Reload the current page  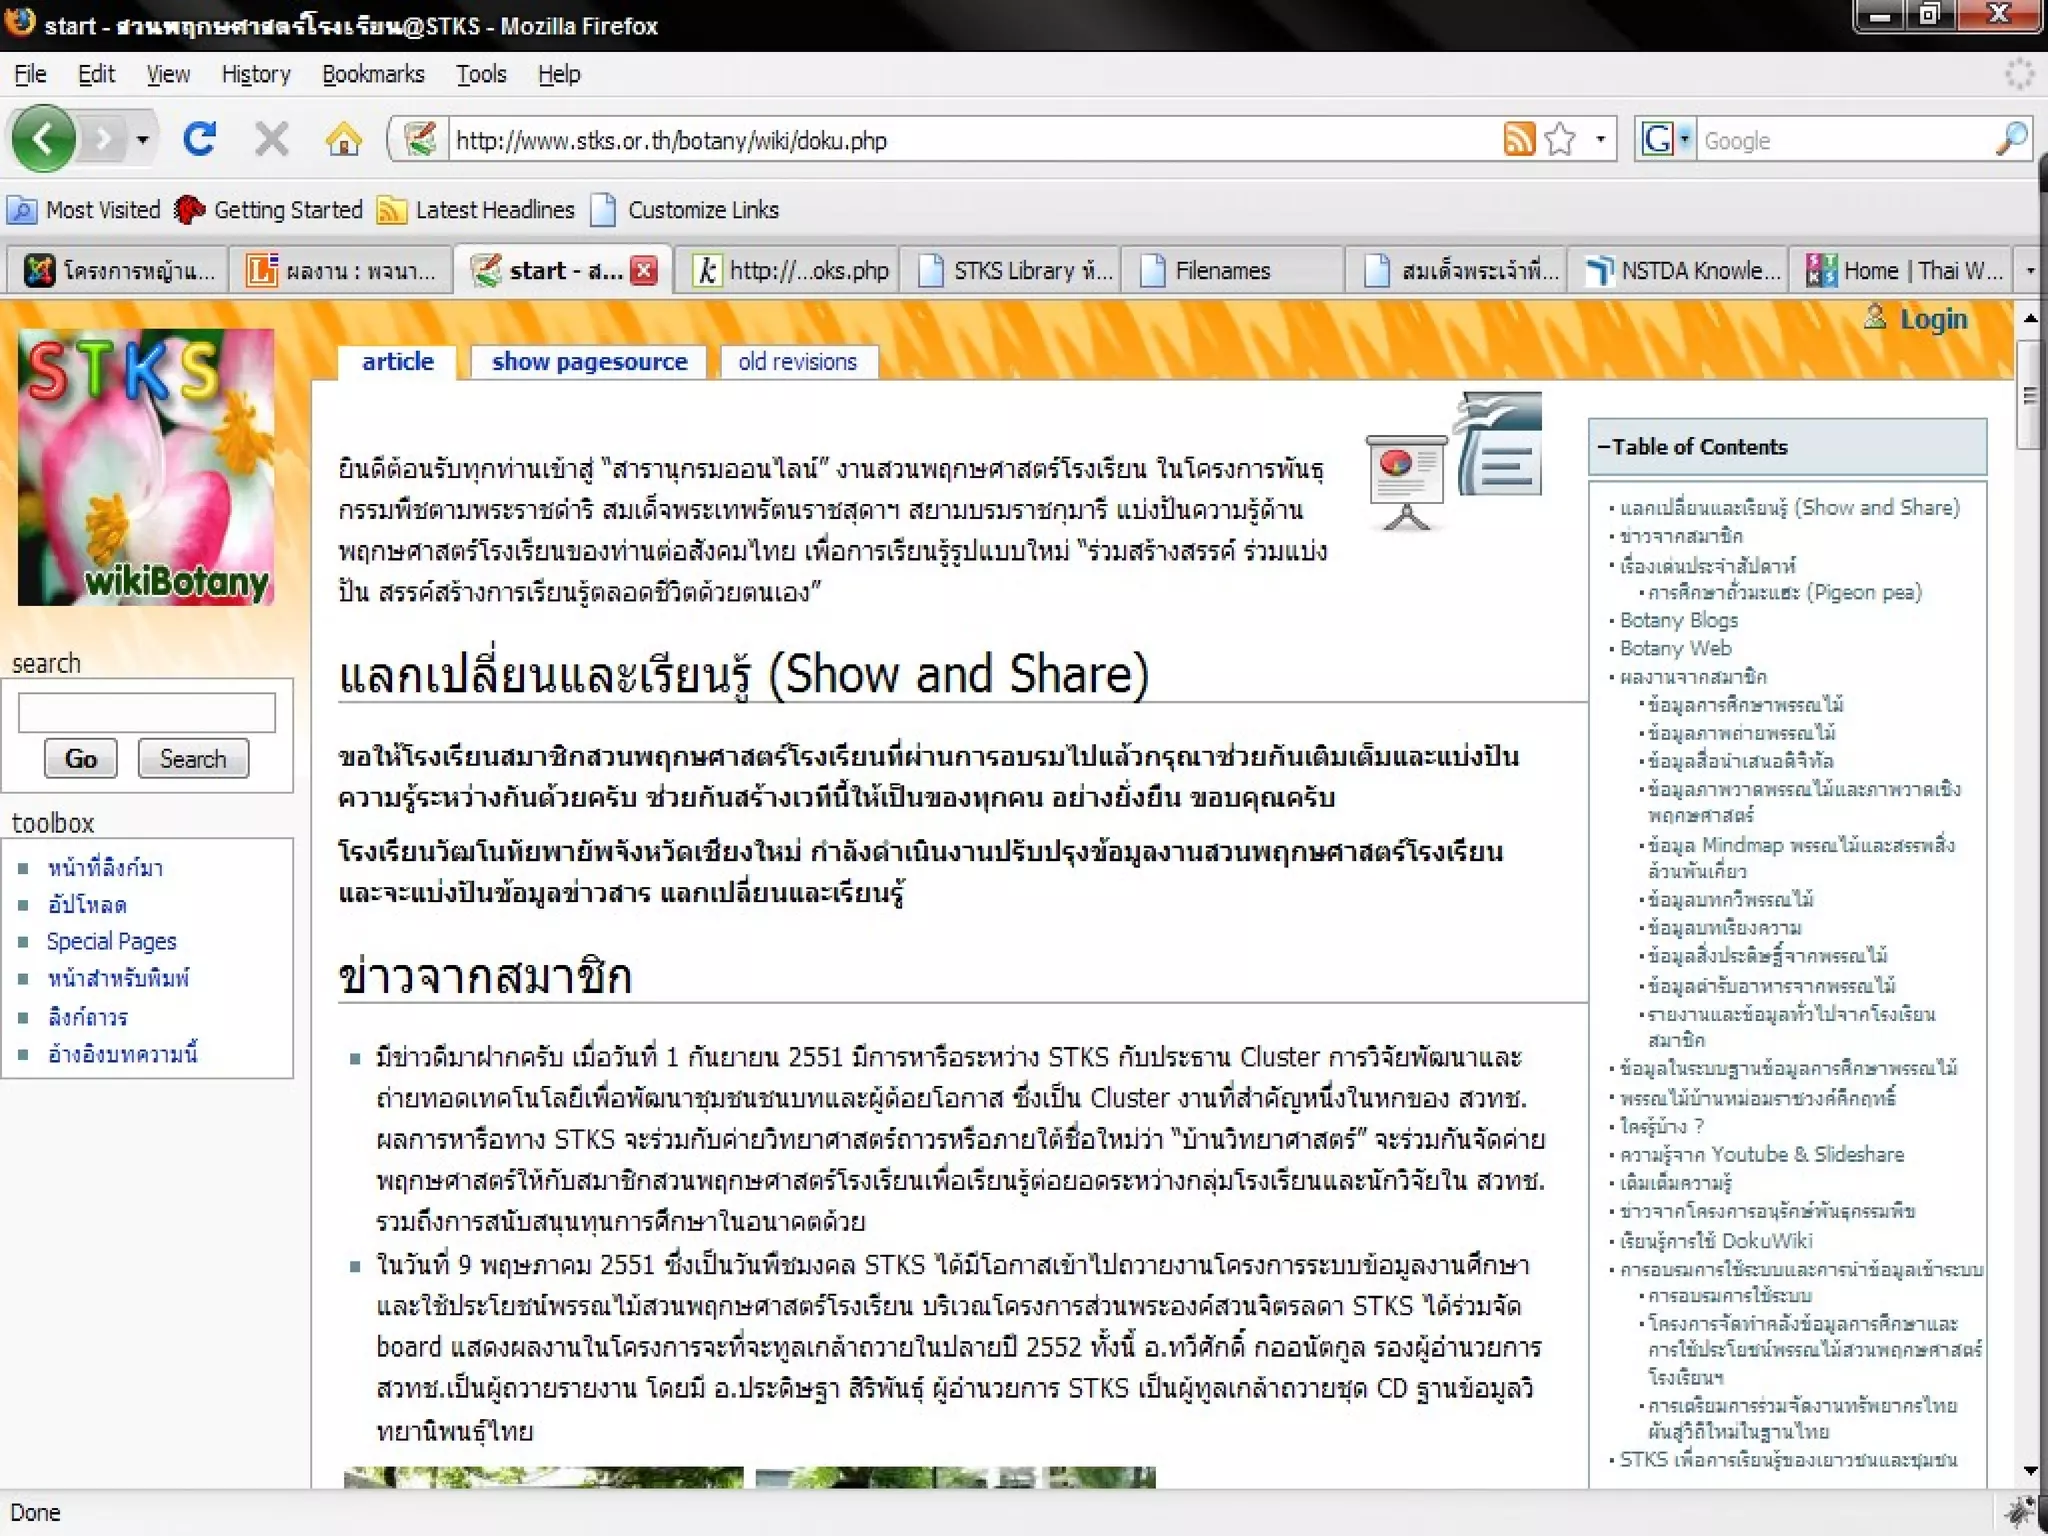point(199,139)
